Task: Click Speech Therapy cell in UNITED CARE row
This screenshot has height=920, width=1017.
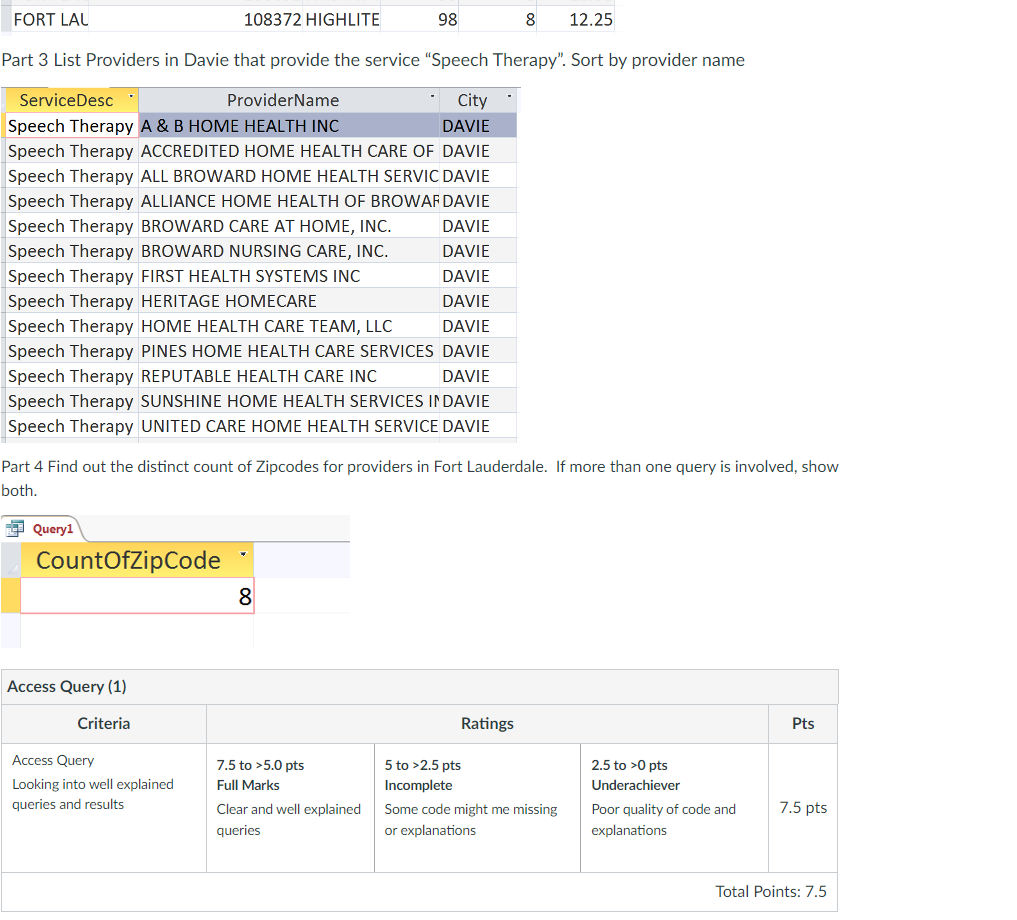Action: pos(72,426)
